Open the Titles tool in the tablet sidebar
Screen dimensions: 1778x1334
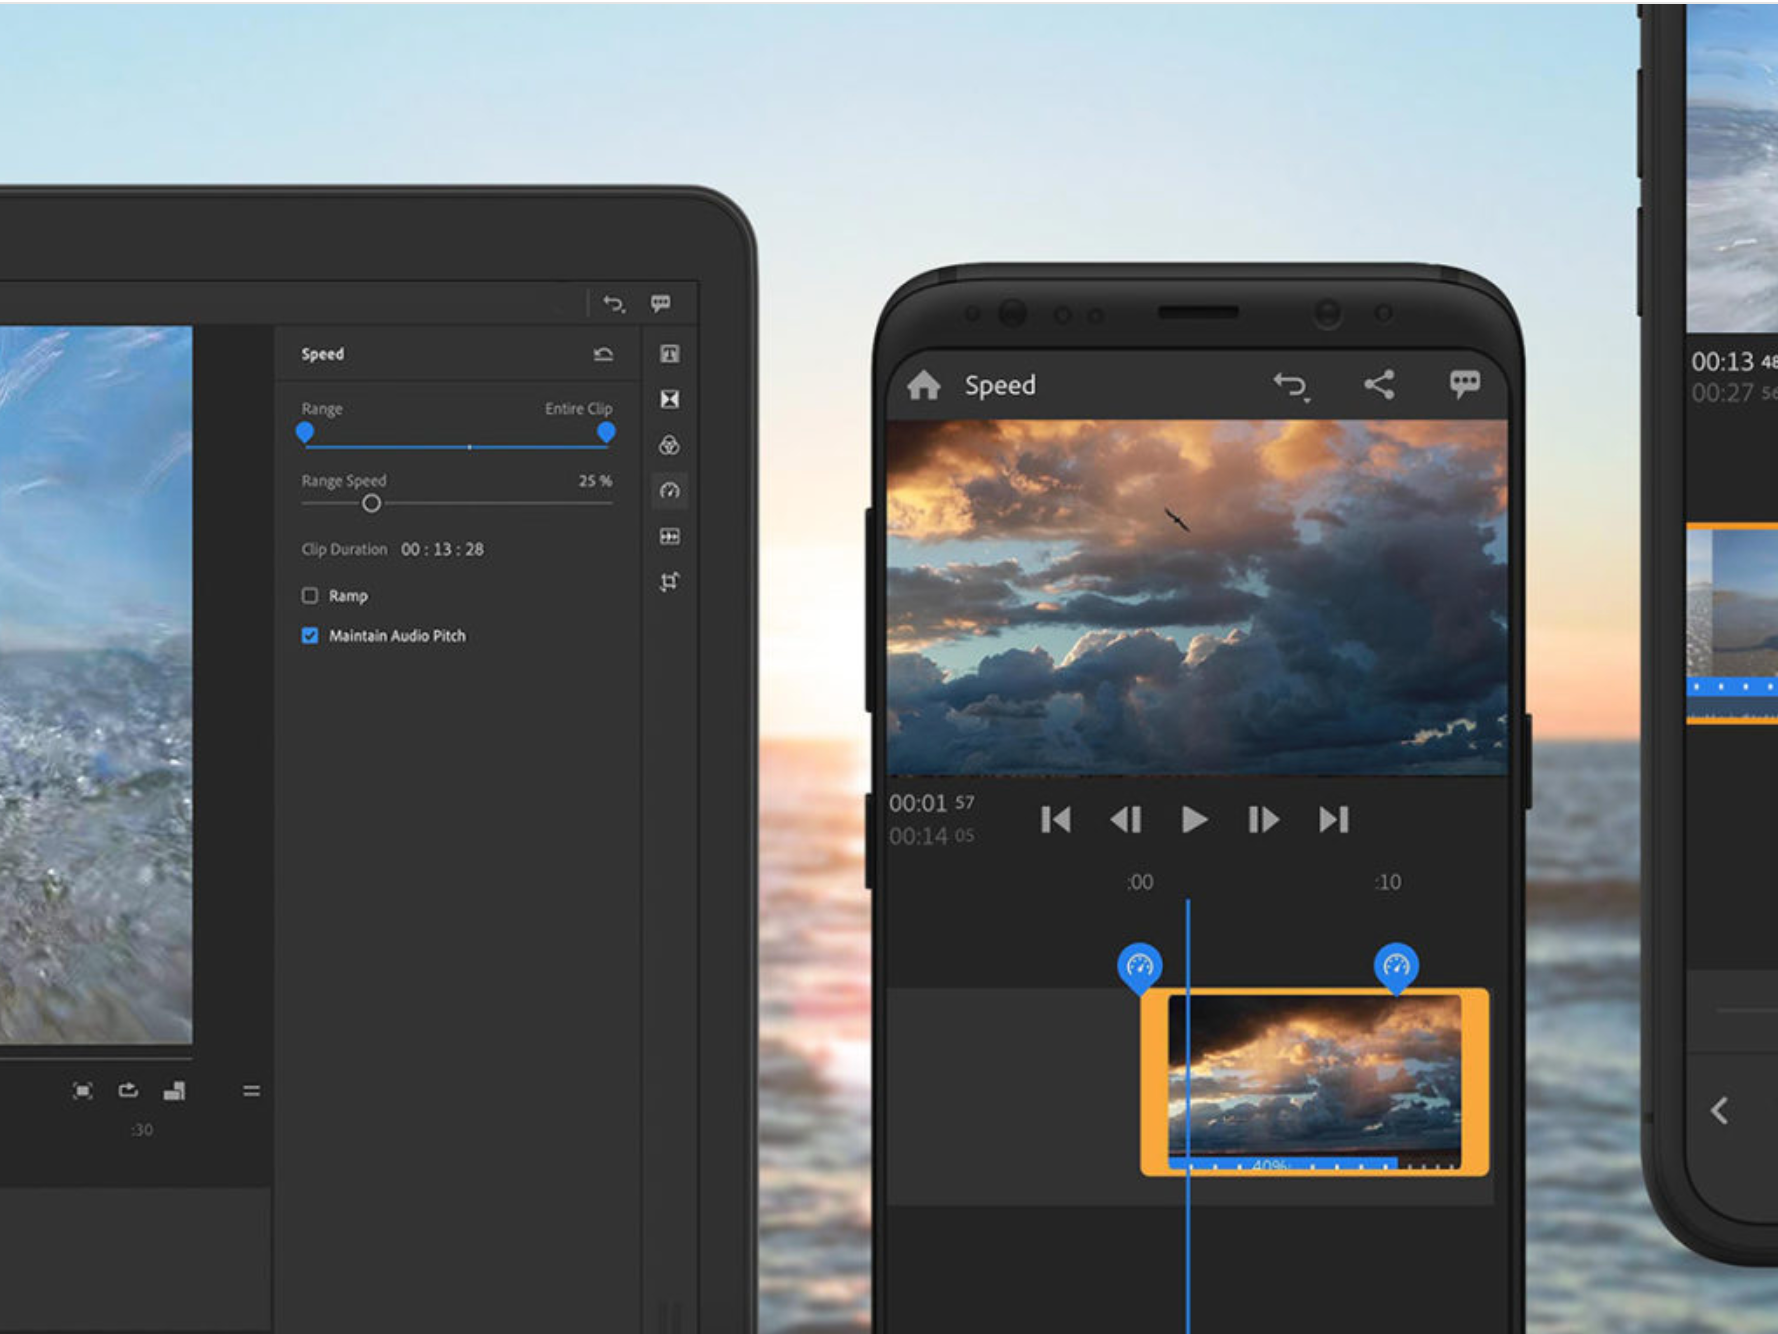pyautogui.click(x=670, y=354)
